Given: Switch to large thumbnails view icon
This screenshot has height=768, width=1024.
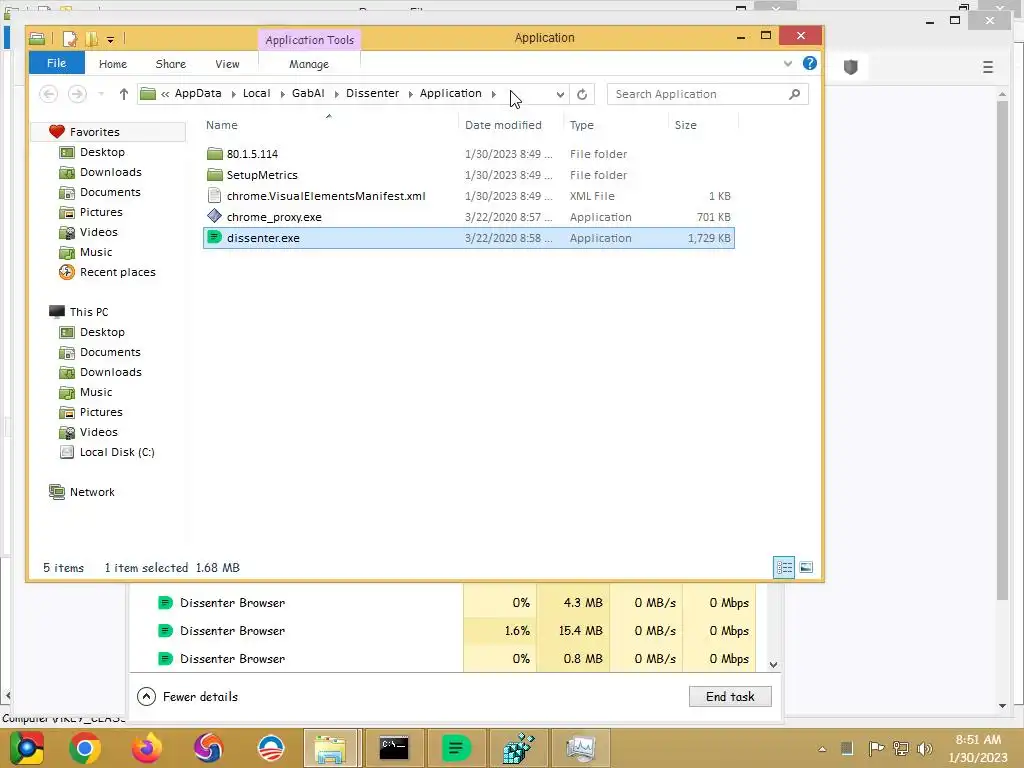Looking at the screenshot, I should point(806,568).
